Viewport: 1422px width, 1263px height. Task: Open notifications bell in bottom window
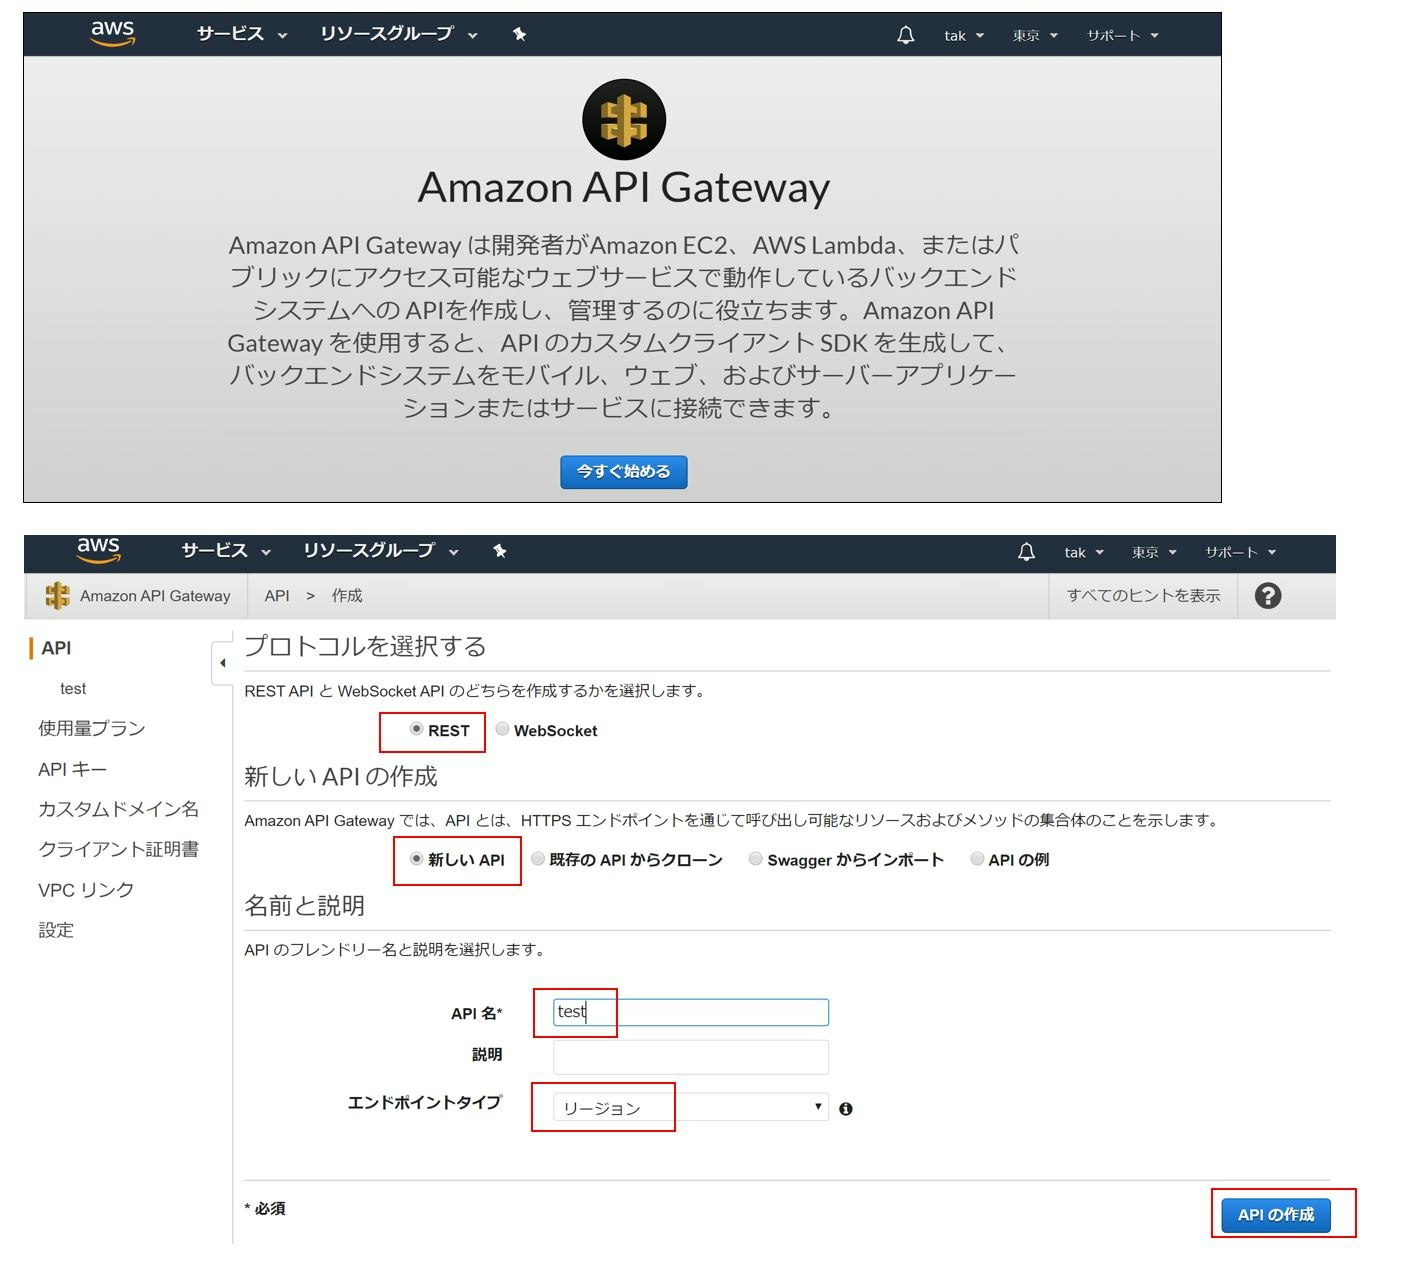[x=1026, y=552]
